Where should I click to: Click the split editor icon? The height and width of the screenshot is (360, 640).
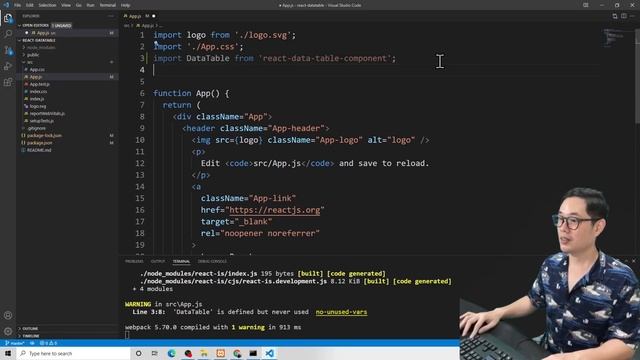tap(624, 16)
